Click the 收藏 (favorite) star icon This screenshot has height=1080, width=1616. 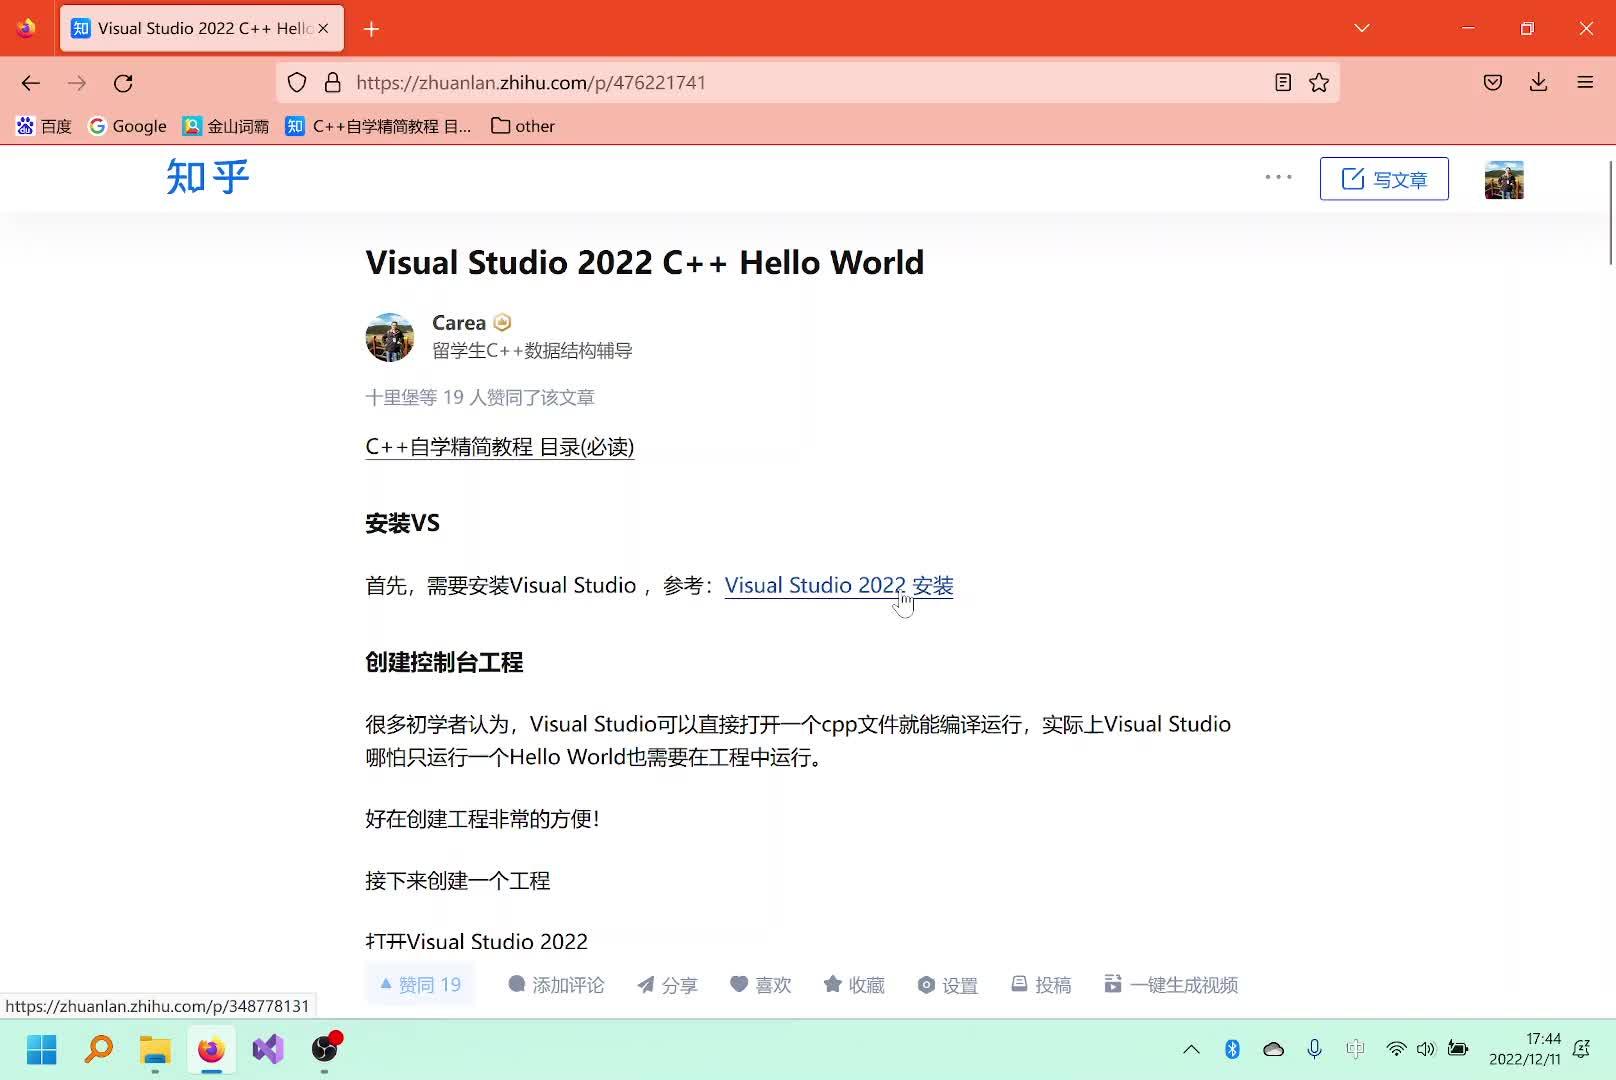click(x=834, y=984)
